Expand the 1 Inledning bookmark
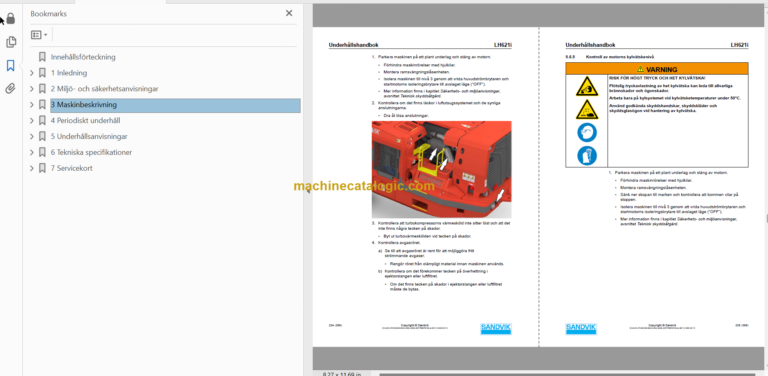Viewport: 768px width, 376px height. (x=32, y=73)
